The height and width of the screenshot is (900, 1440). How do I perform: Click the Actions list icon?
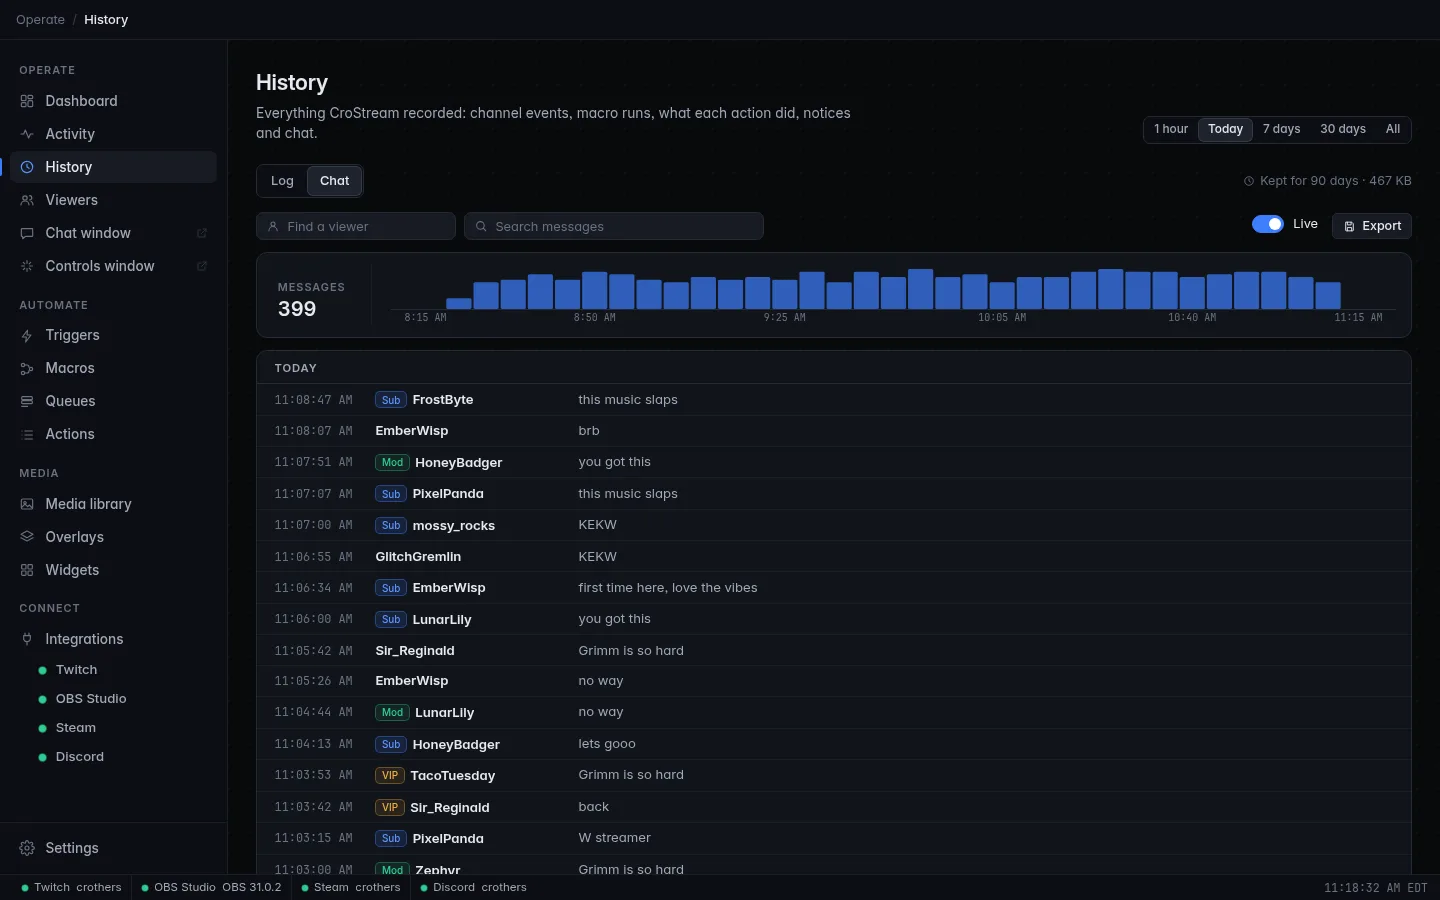27,434
